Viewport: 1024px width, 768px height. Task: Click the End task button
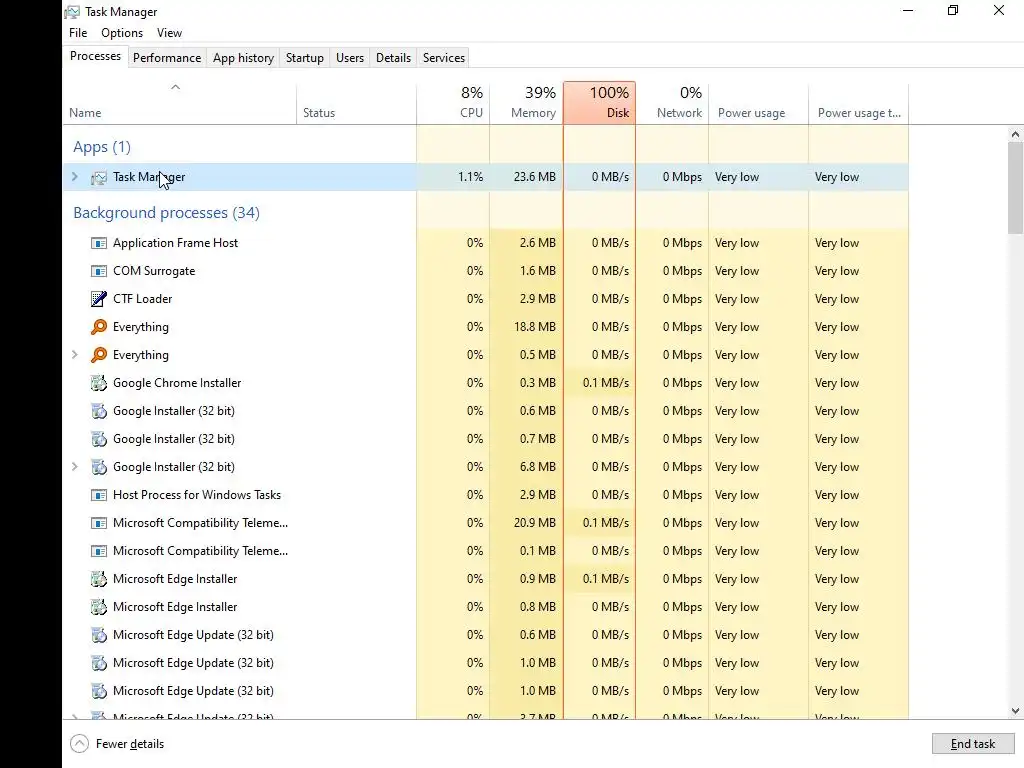pos(972,744)
